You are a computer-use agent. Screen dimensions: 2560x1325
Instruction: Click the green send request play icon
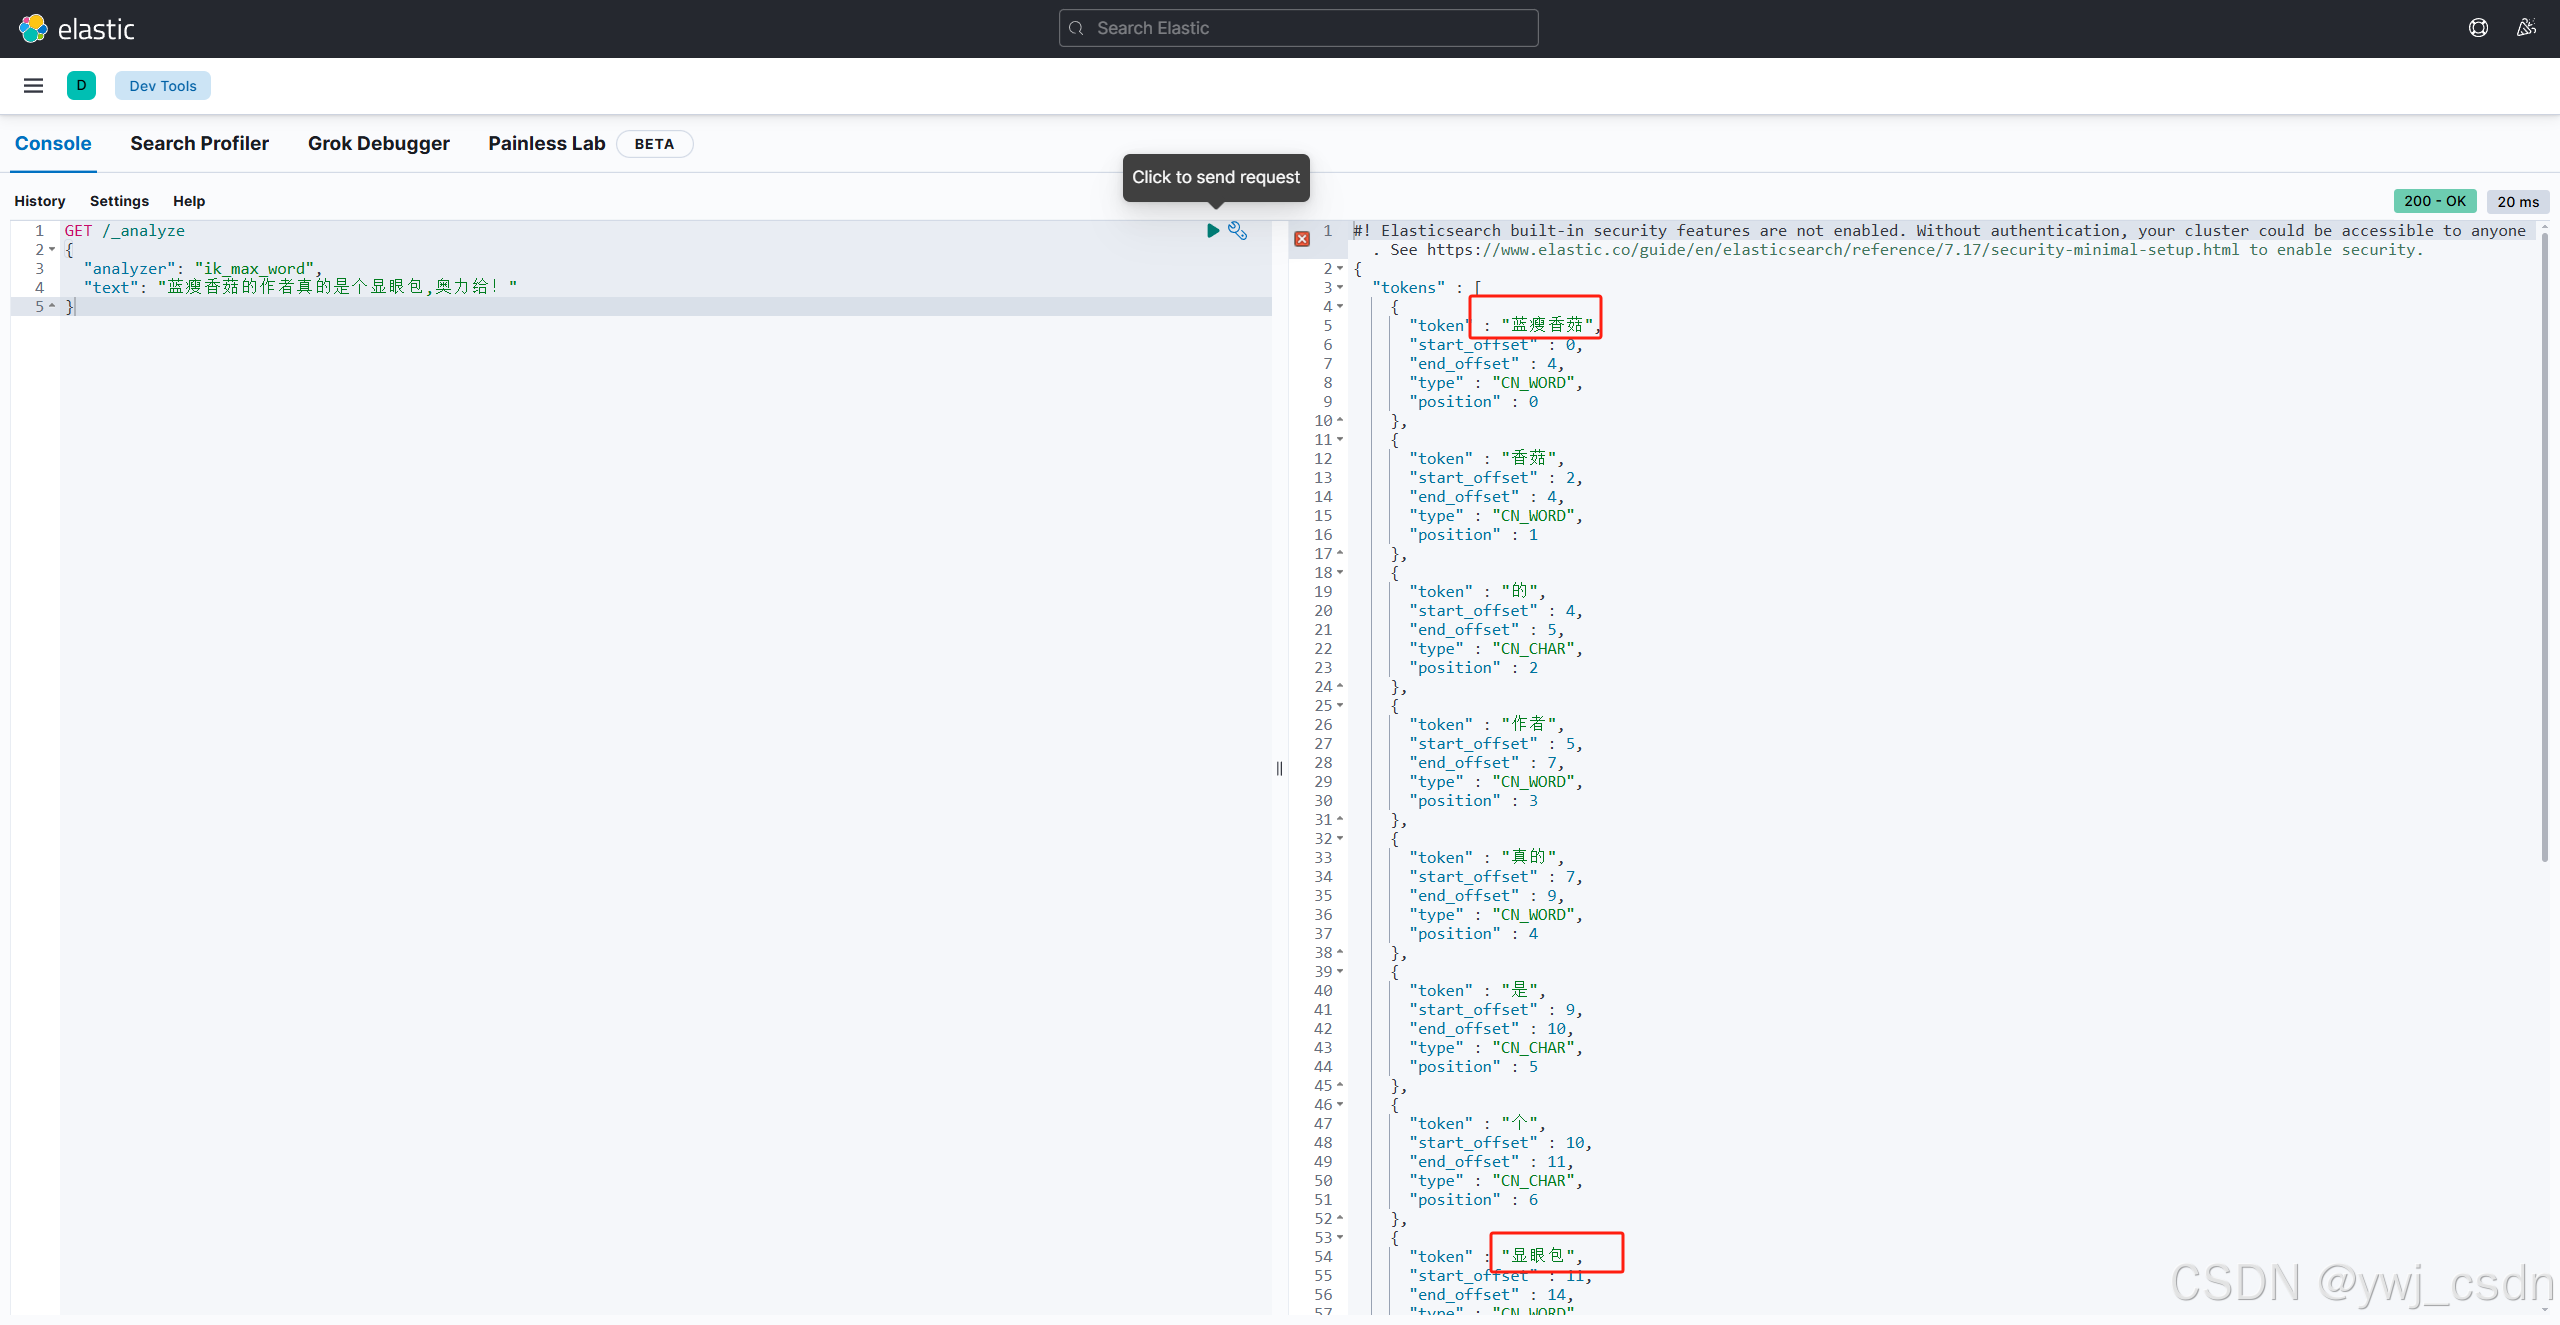pos(1212,231)
